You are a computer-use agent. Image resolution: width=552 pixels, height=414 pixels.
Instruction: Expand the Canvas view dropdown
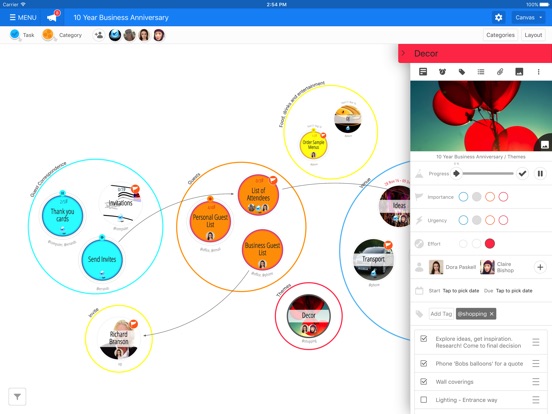click(x=528, y=17)
